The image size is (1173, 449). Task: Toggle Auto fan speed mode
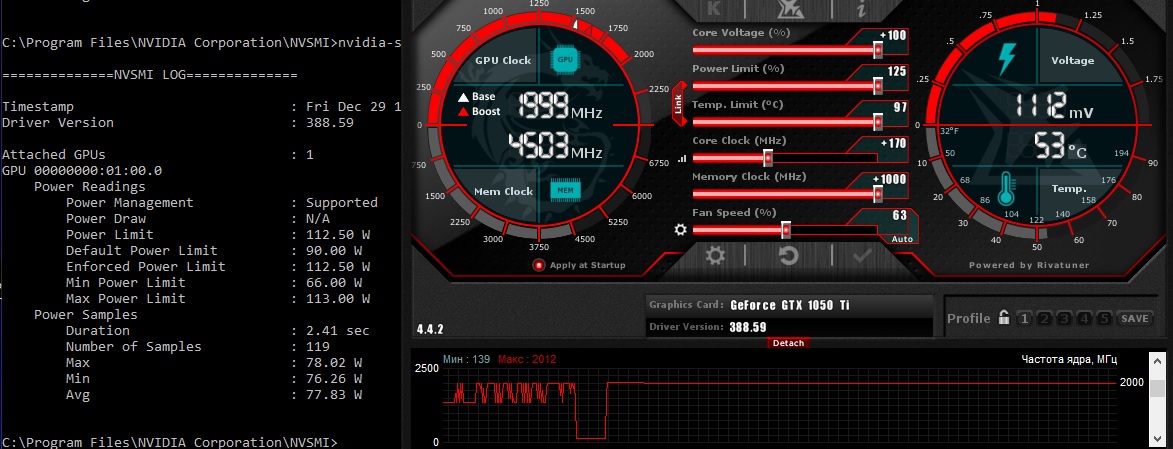pyautogui.click(x=902, y=239)
